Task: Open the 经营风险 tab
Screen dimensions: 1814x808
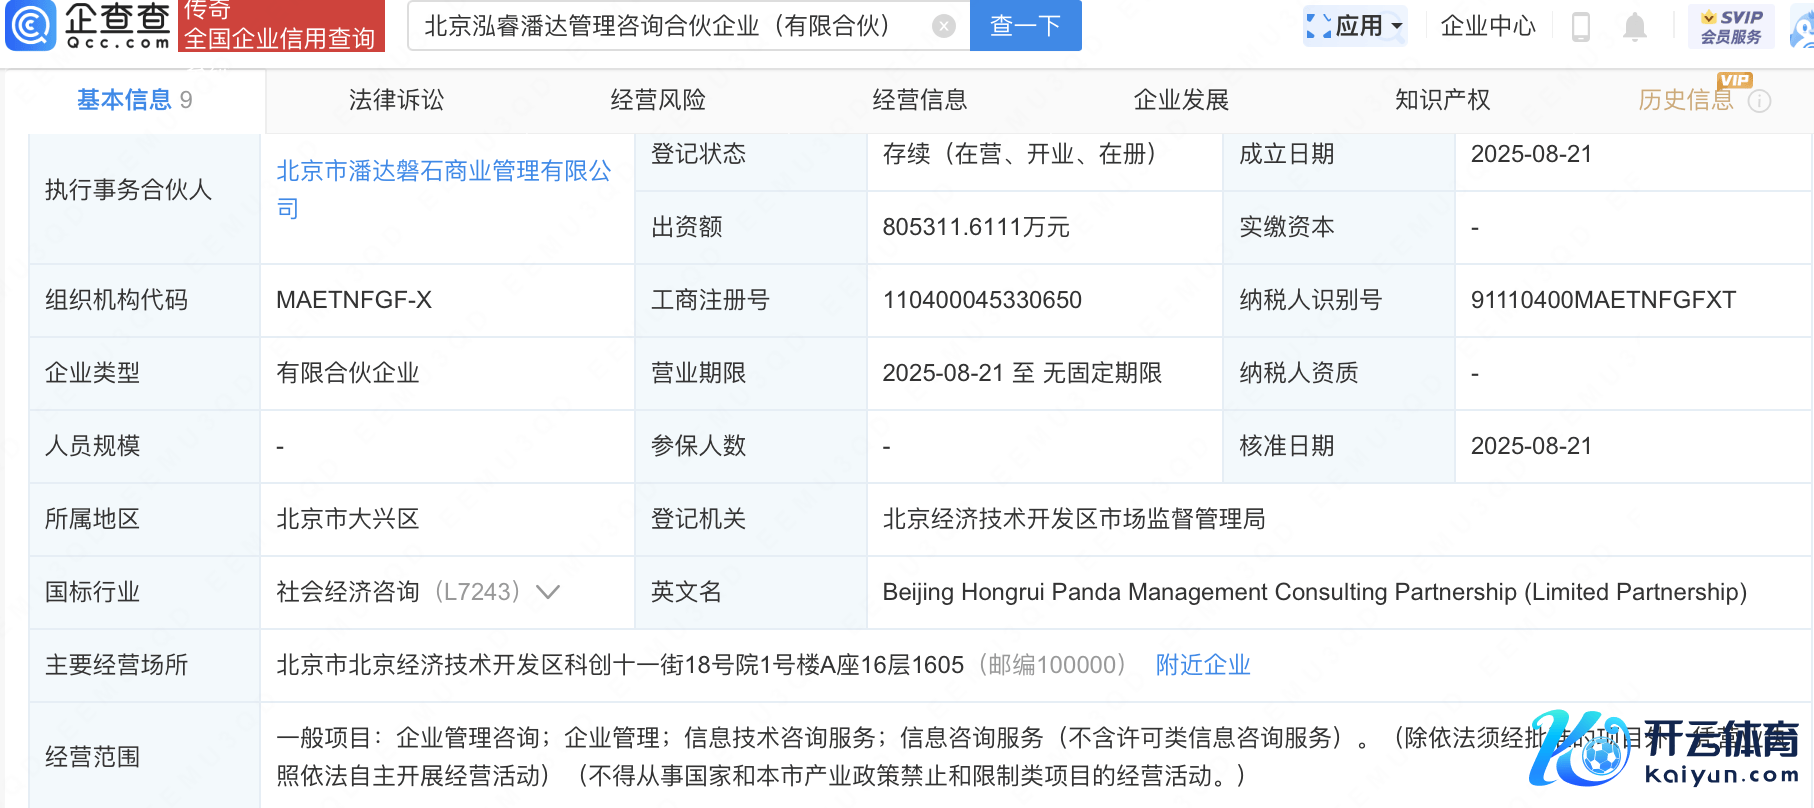Action: [x=658, y=100]
